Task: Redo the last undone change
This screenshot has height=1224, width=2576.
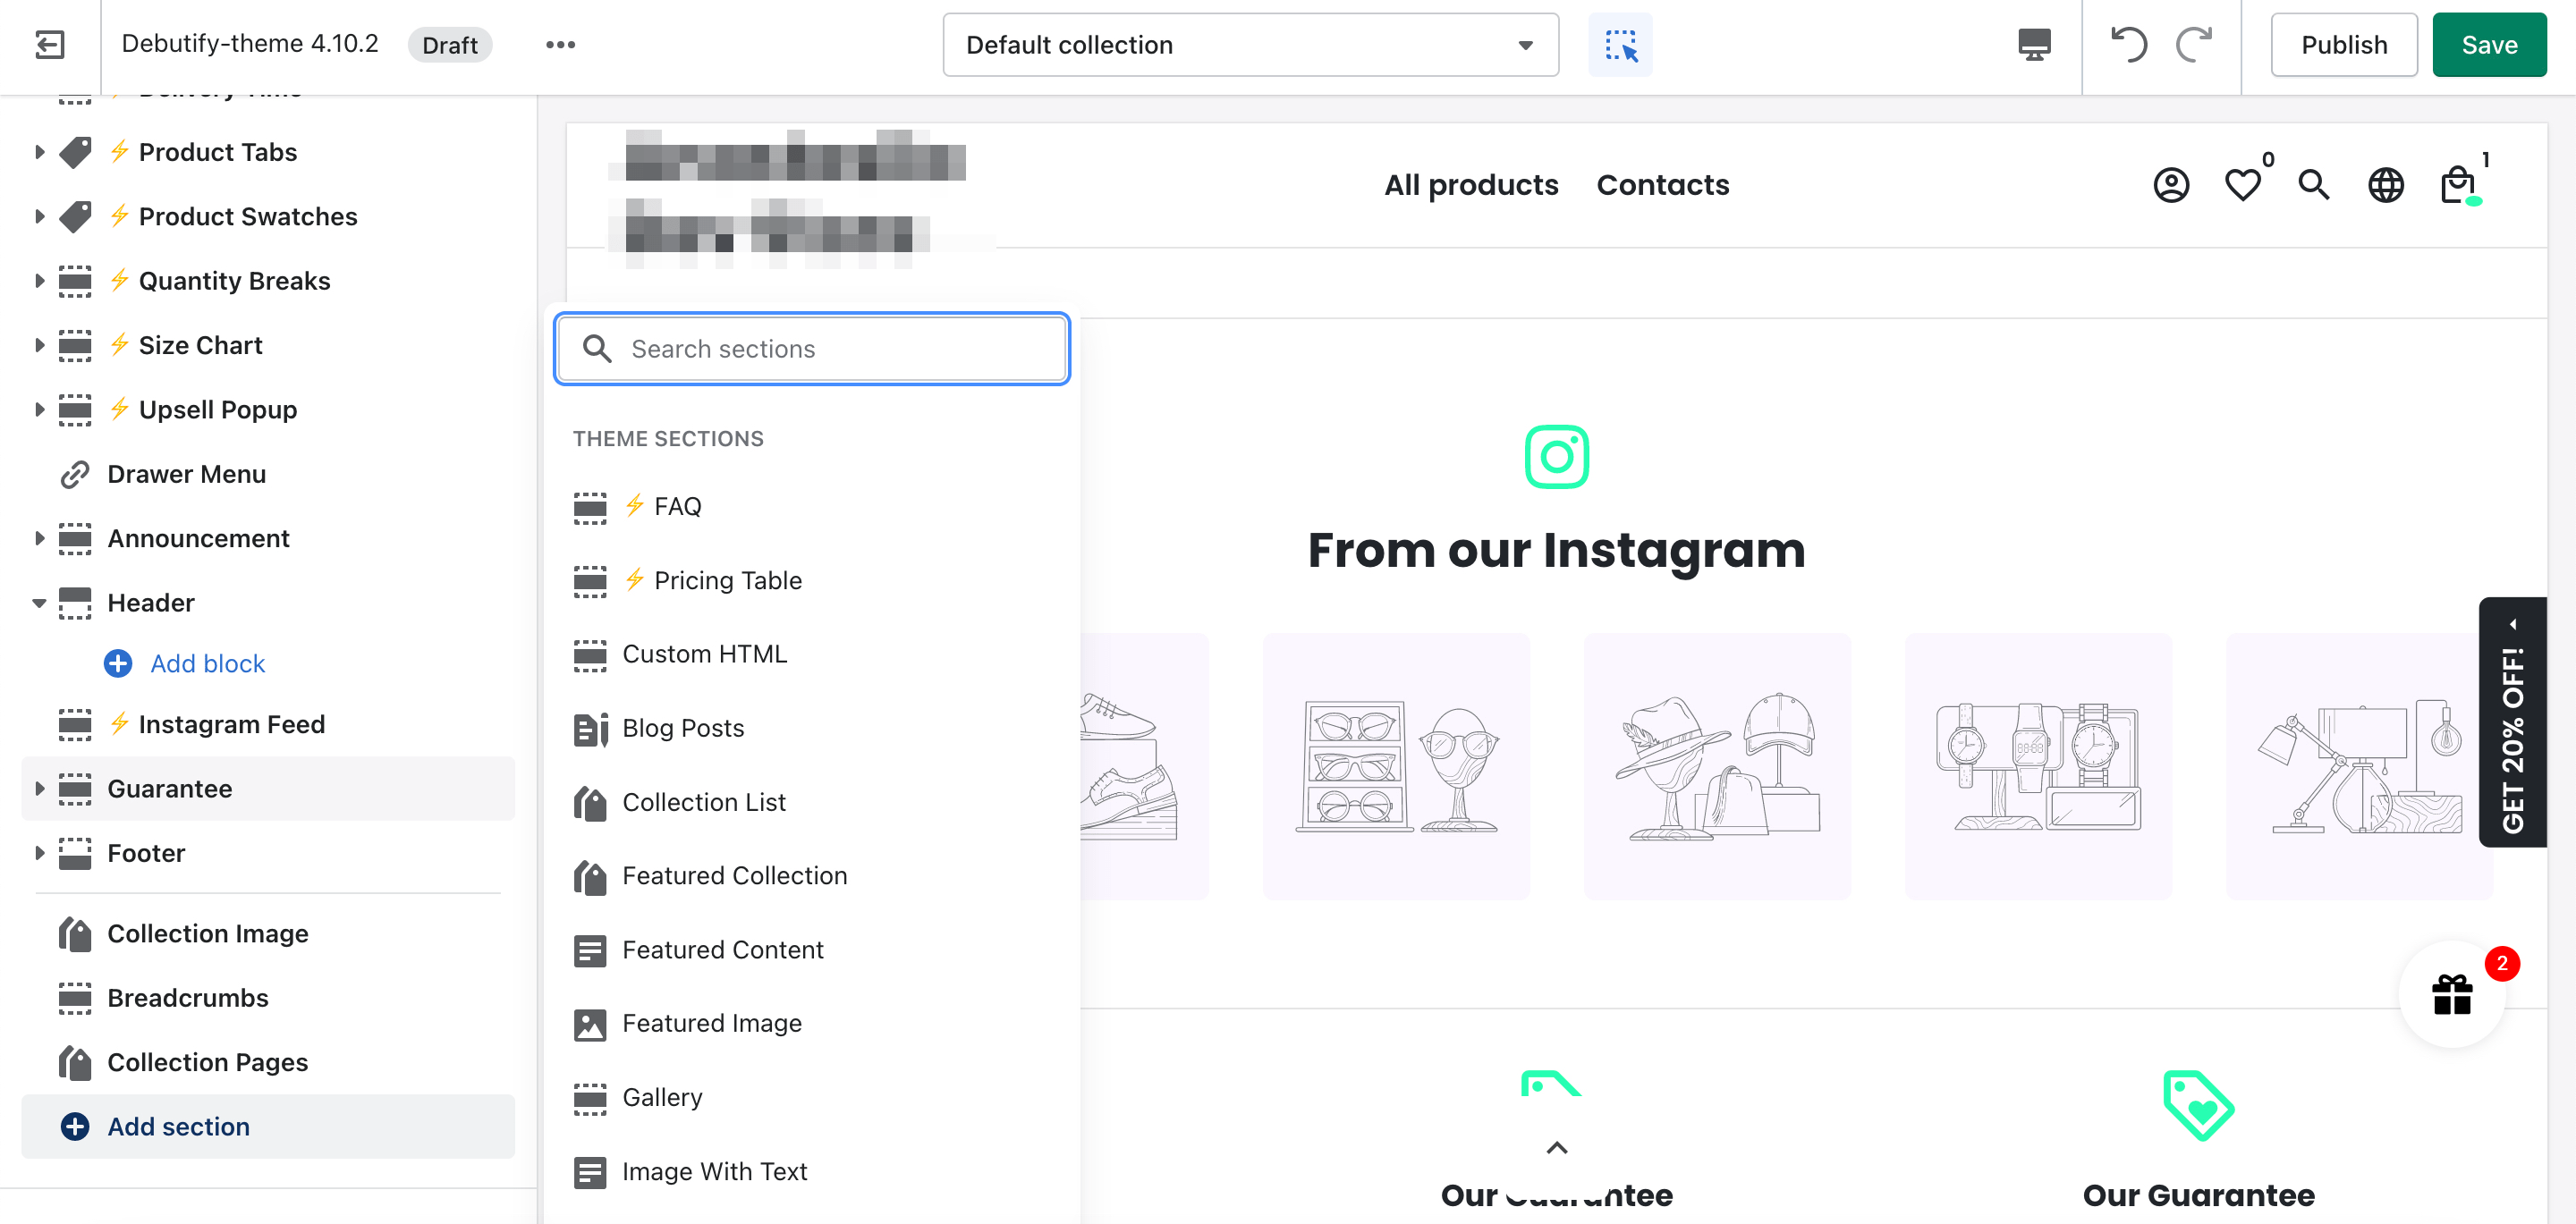Action: (x=2194, y=44)
